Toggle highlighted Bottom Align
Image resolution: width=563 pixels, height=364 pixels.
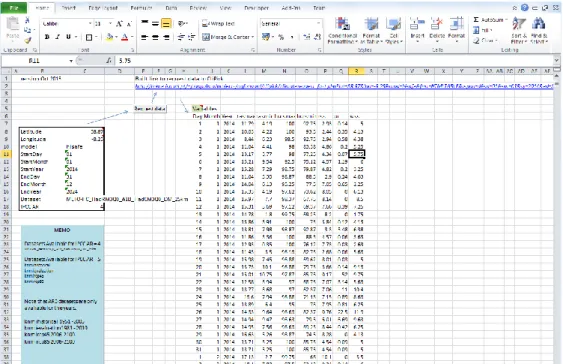(x=166, y=24)
